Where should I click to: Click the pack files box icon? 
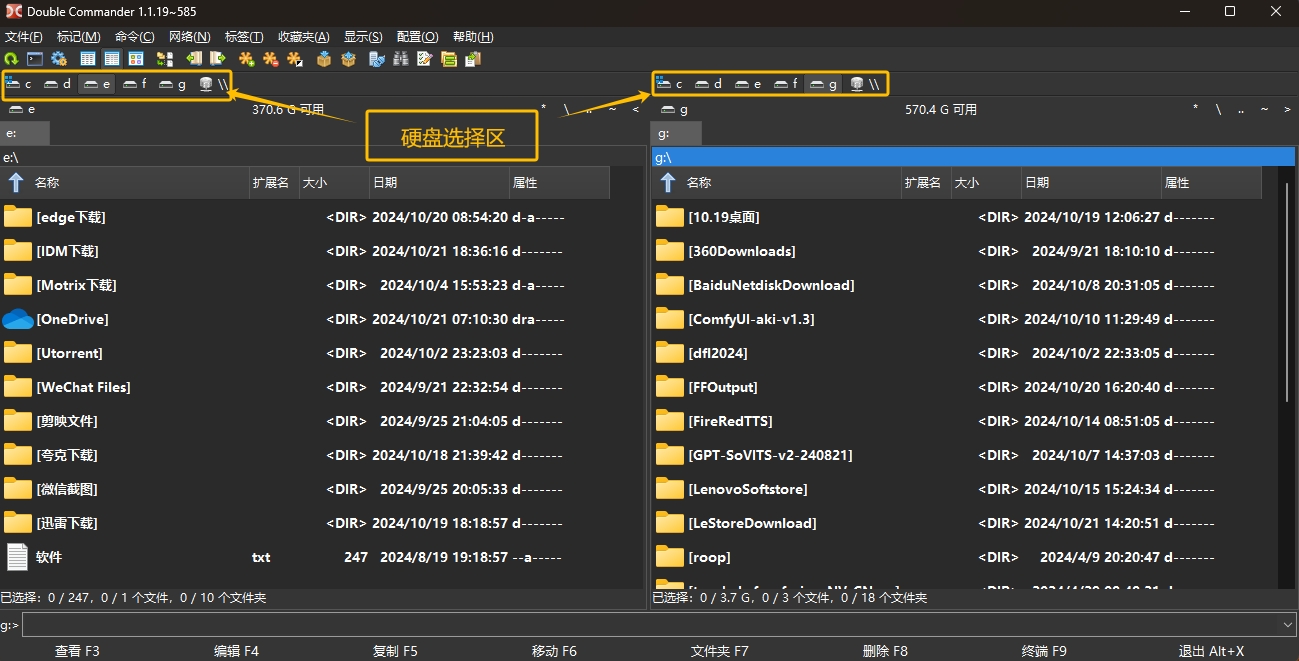324,59
